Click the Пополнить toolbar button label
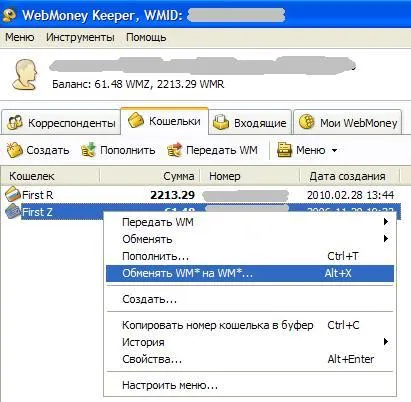Image resolution: width=411 pixels, height=402 pixels. pos(128,150)
